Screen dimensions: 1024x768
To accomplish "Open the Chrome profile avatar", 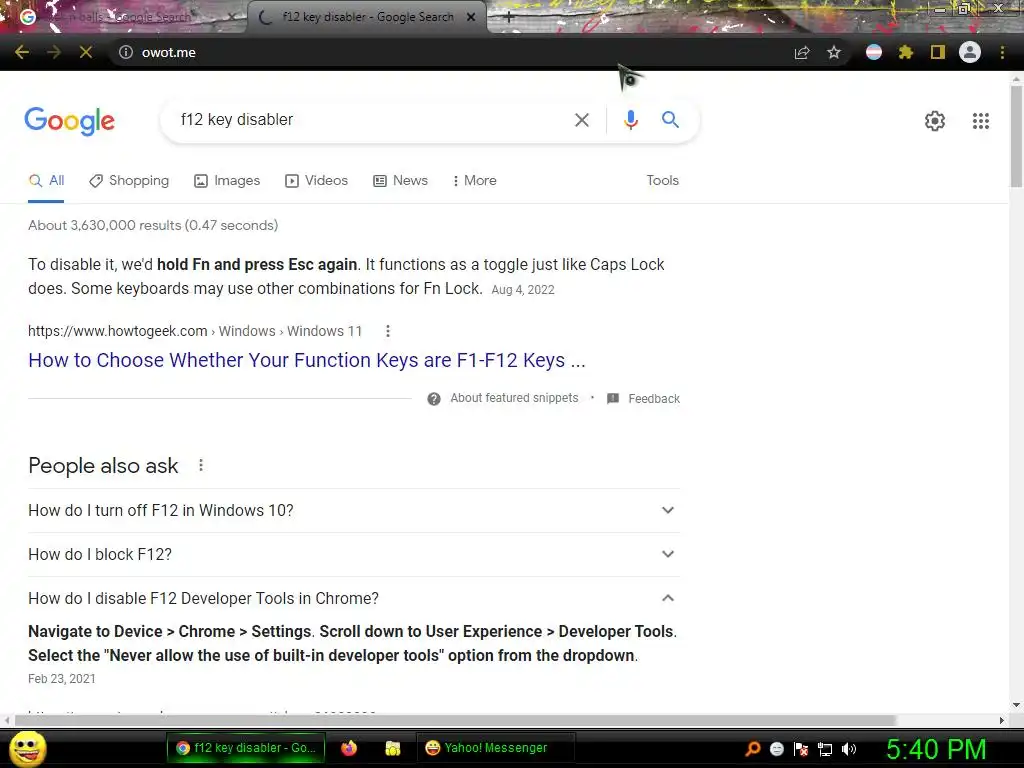I will pos(970,52).
